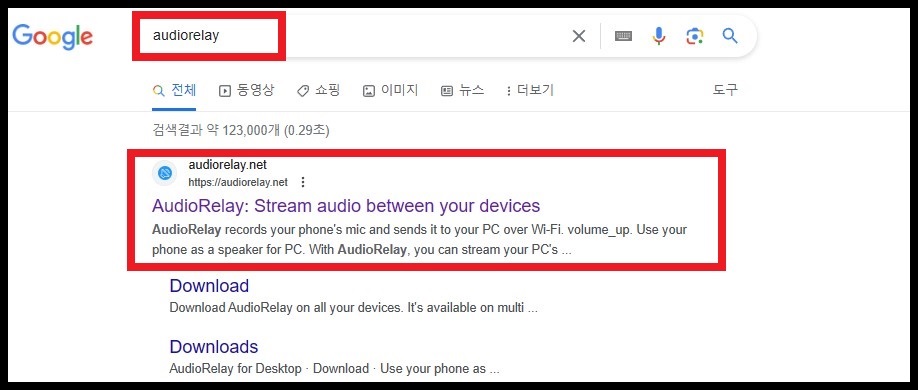Open Google Lens image search icon
This screenshot has height=390, width=918.
(694, 36)
